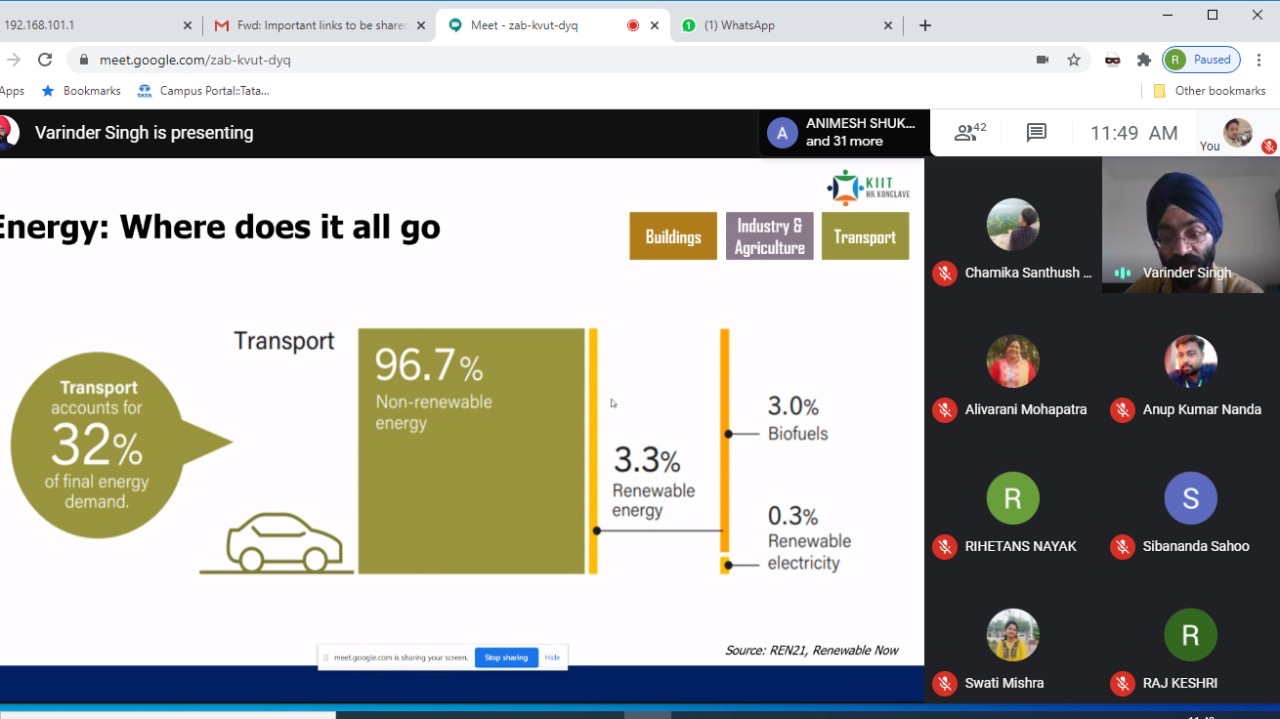Expand the ANIMESH SHUK... and 31 more notification
This screenshot has height=719, width=1280.
pyautogui.click(x=844, y=132)
